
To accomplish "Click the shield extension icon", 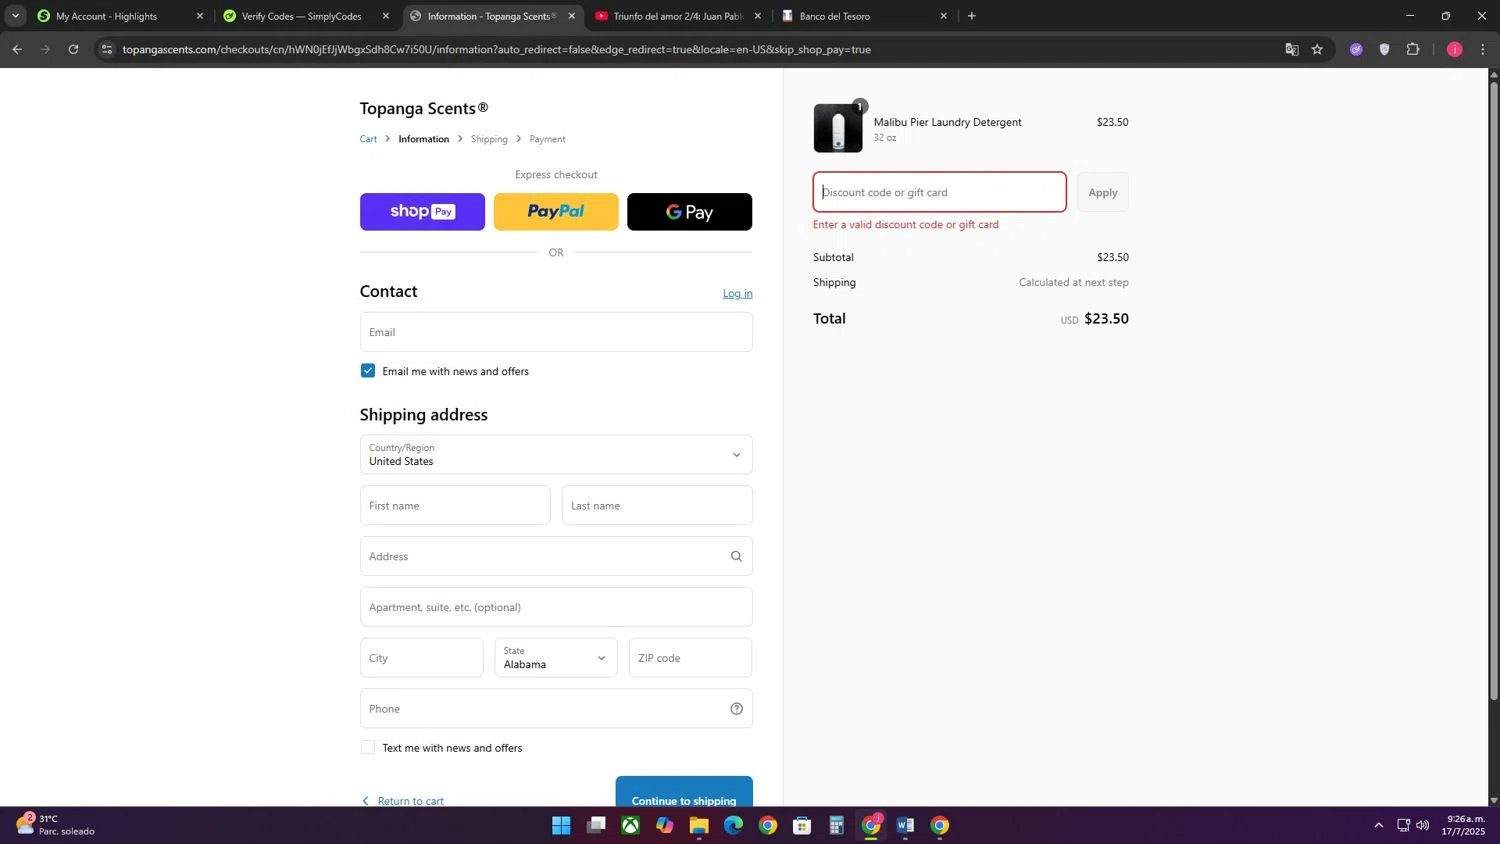I will (1384, 49).
